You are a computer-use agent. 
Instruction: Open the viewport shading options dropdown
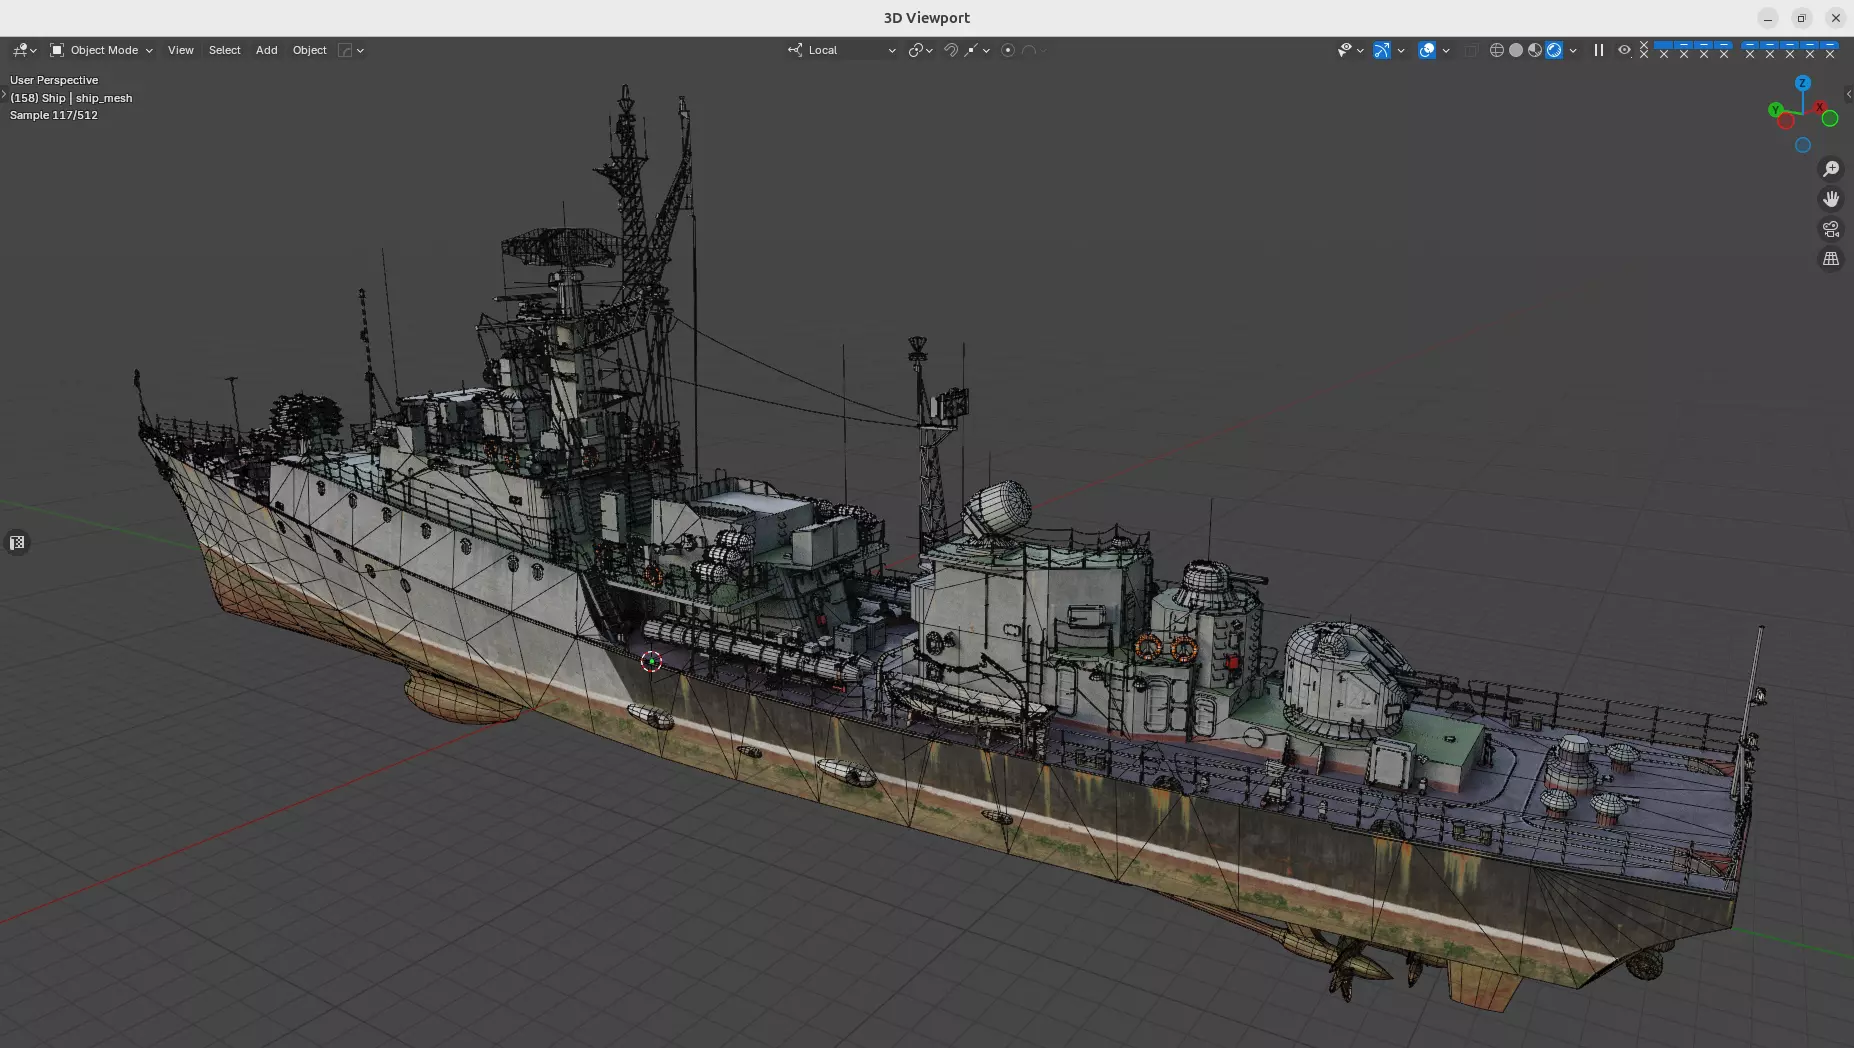[1573, 50]
